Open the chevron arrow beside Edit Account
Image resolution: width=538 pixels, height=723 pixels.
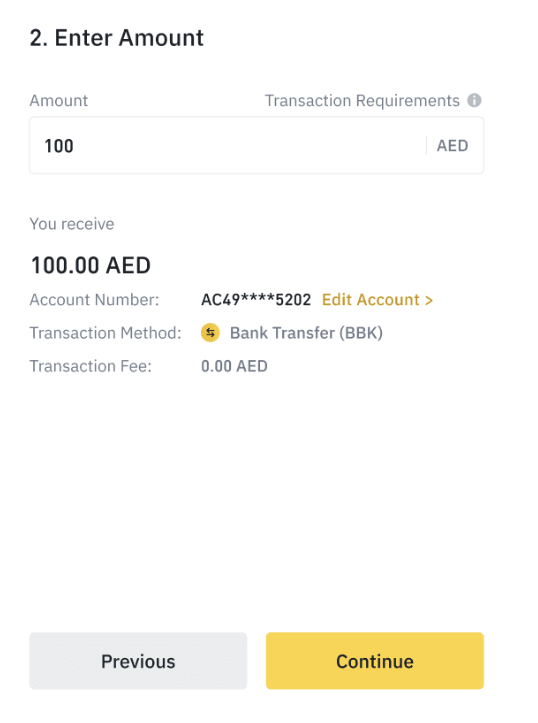429,300
